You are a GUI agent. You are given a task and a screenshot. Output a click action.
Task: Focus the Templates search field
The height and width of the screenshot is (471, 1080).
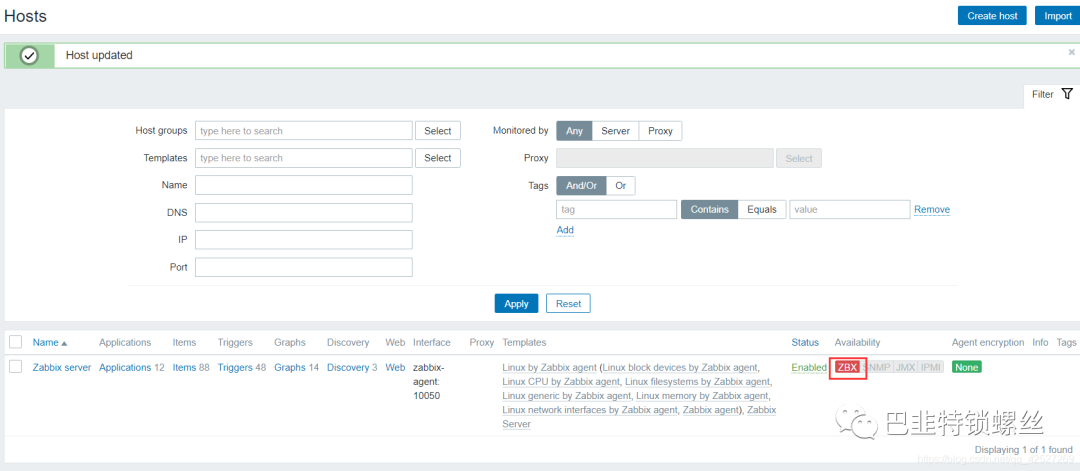[304, 158]
